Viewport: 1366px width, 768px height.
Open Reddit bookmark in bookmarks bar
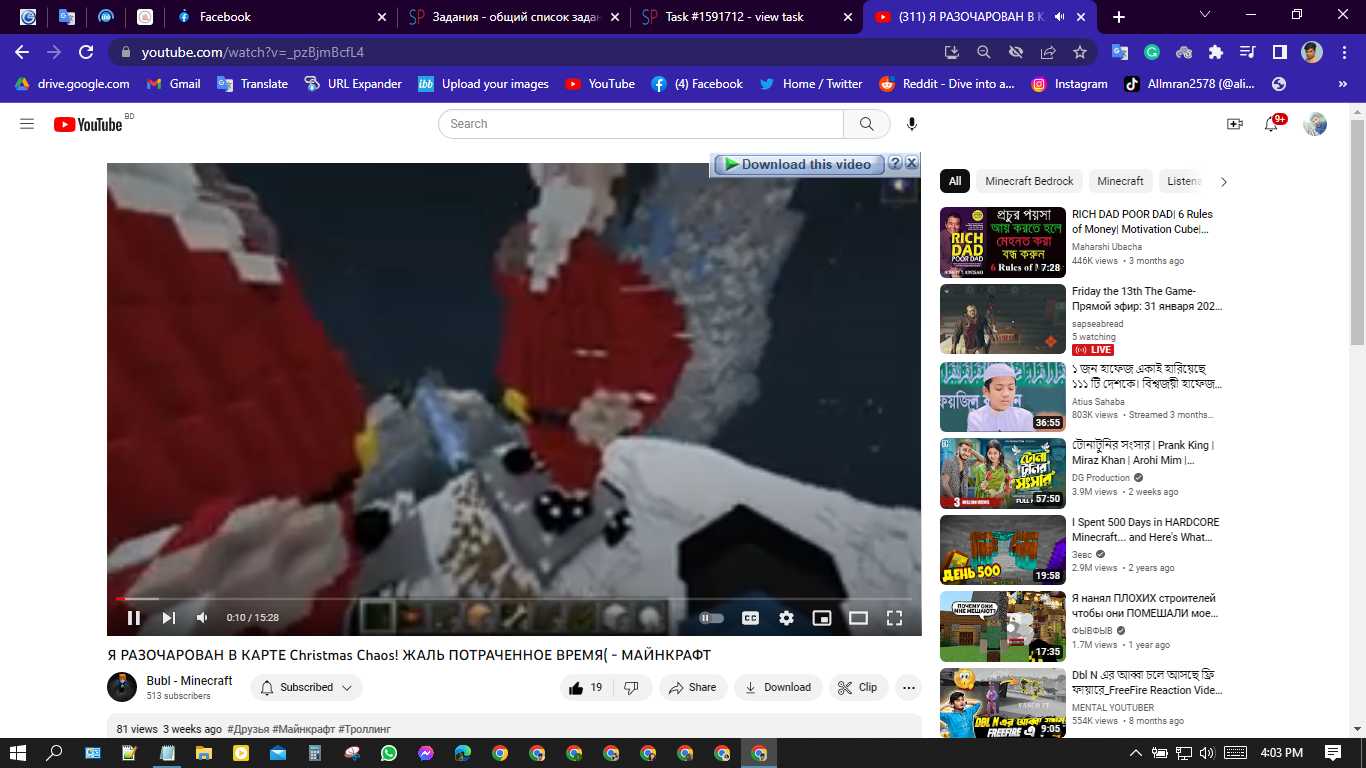[946, 84]
